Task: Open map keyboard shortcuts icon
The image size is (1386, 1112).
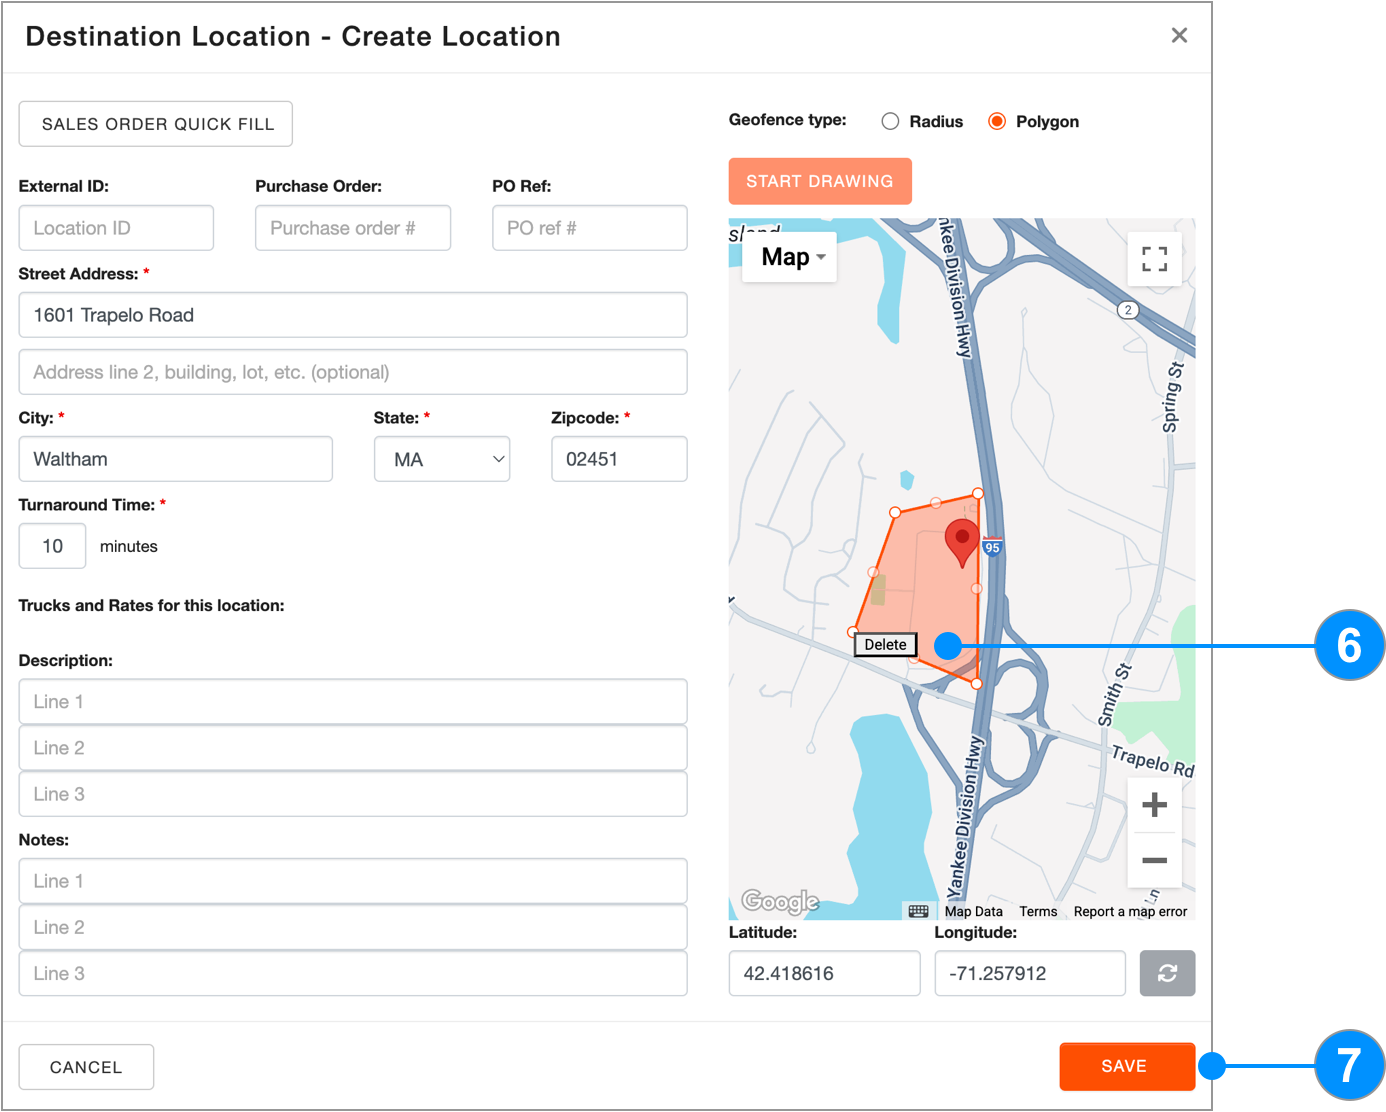Action: (918, 911)
